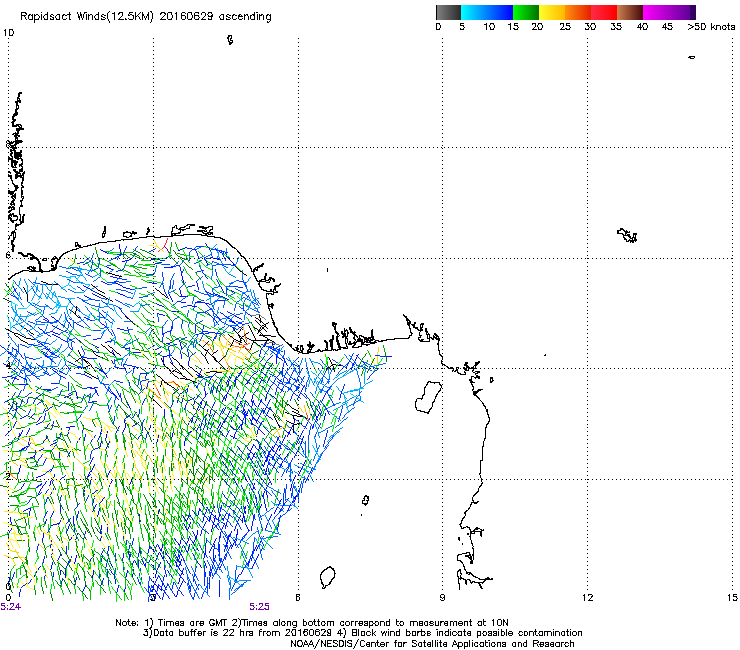
Task: Click the "Rapidscat Winds(12.5KM)" title text
Action: tap(87, 17)
